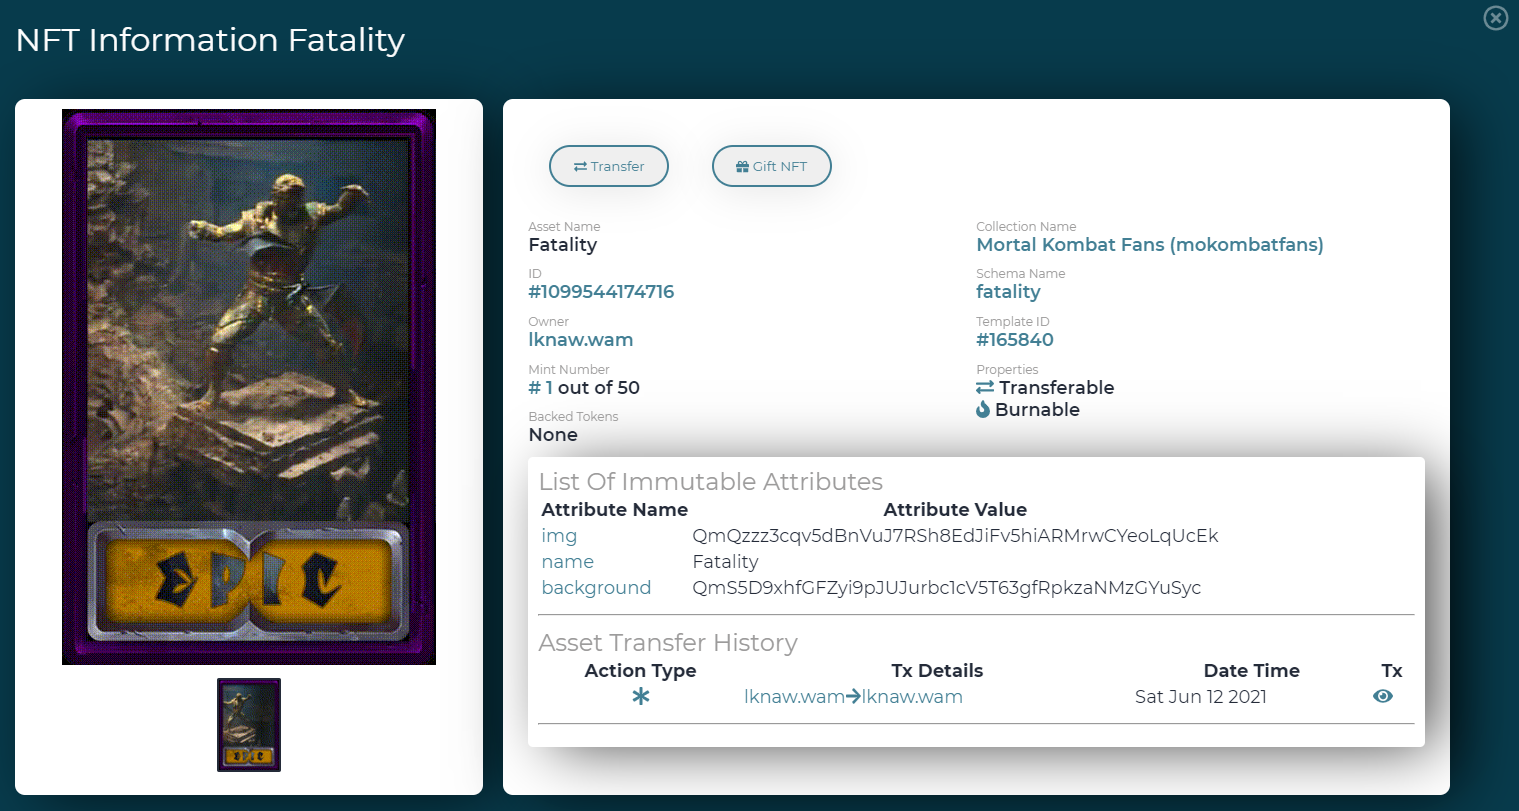Image resolution: width=1519 pixels, height=811 pixels.
Task: Open asset ID #1099544174716 link
Action: coord(601,292)
